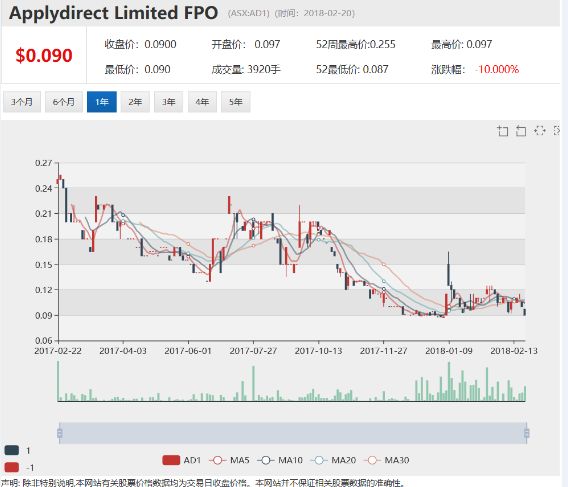Switch chart to the 4年 range
The image size is (568, 487).
pyautogui.click(x=202, y=102)
